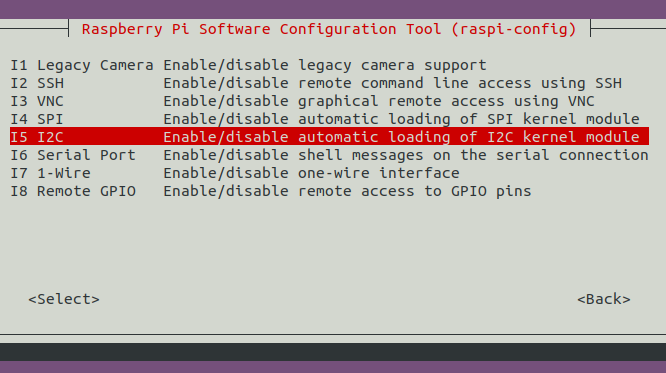666x373 pixels.
Task: Click the legacy camera support description
Action: (x=325, y=65)
